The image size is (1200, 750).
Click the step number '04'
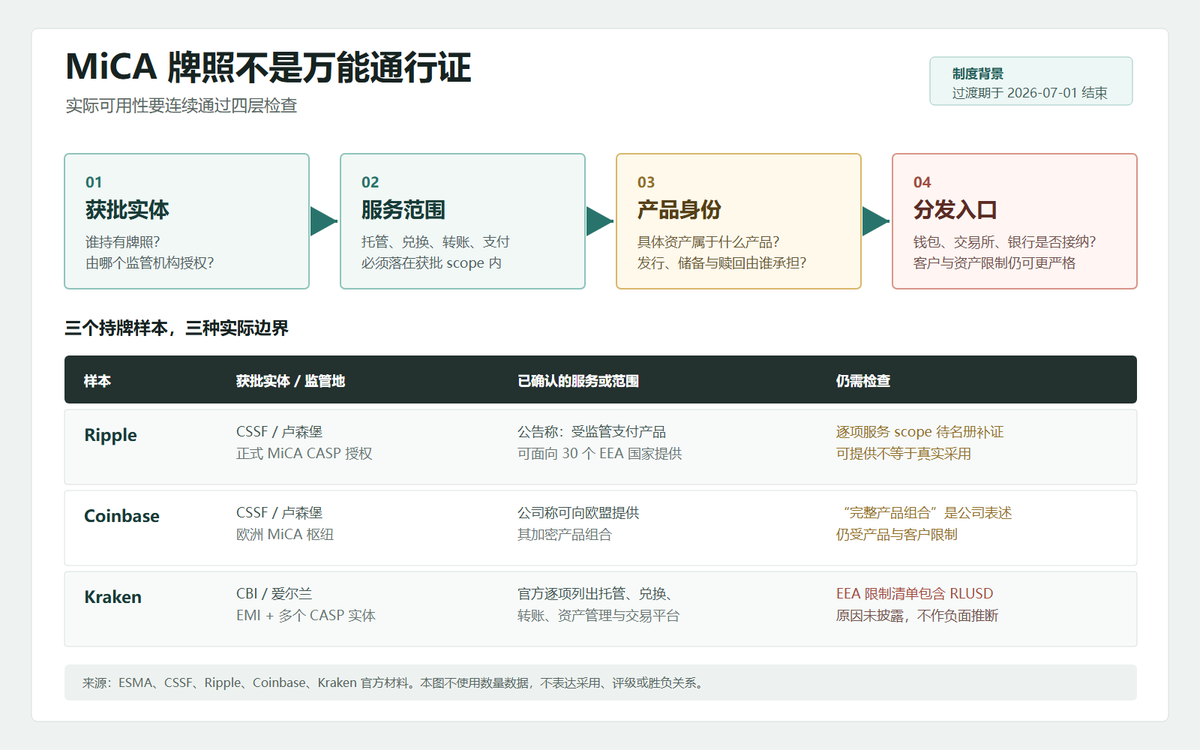point(922,182)
